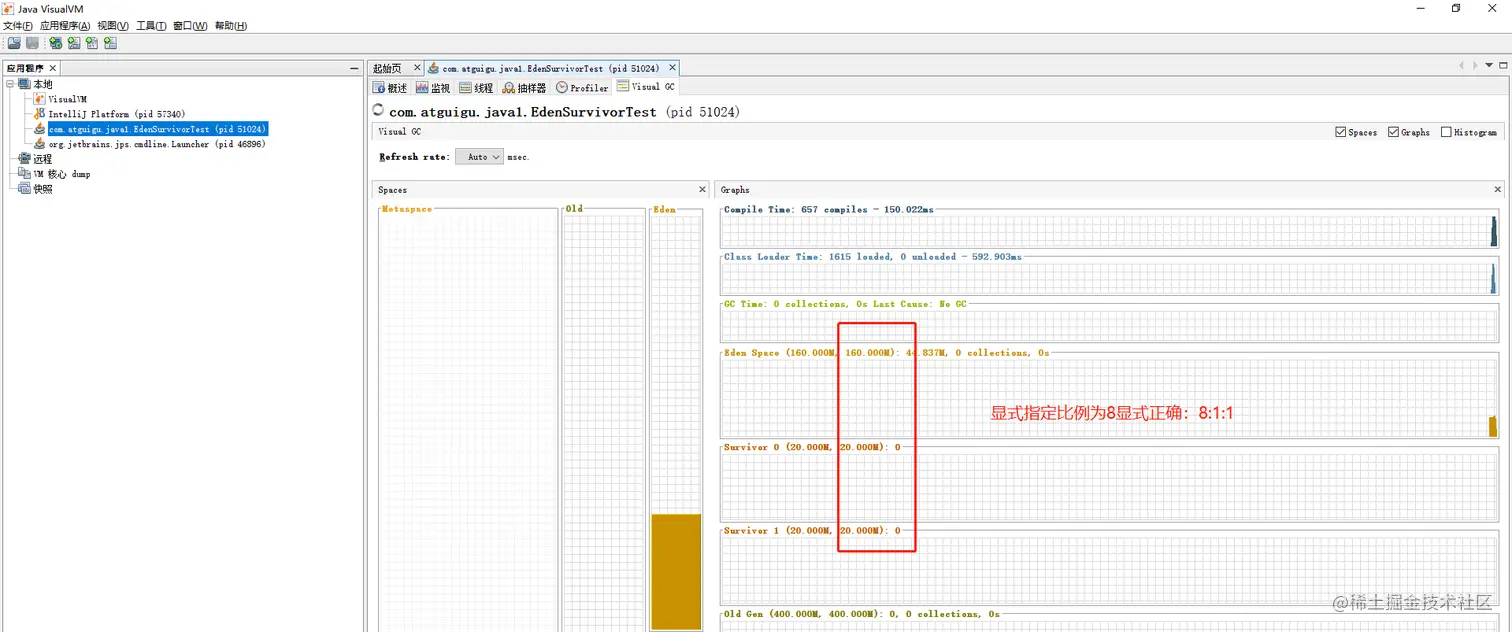Select the Visual GC tab

point(646,87)
